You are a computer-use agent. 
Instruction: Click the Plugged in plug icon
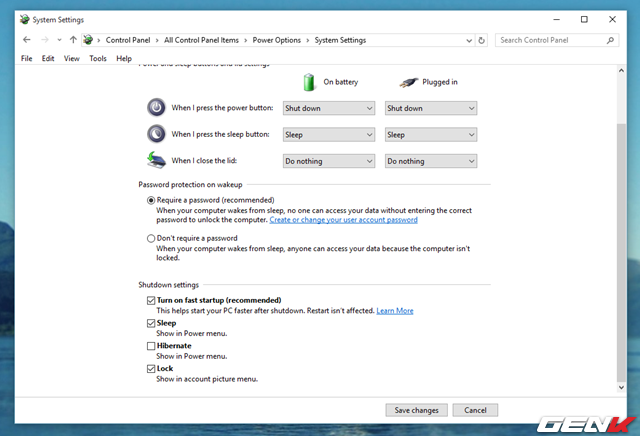pos(409,82)
